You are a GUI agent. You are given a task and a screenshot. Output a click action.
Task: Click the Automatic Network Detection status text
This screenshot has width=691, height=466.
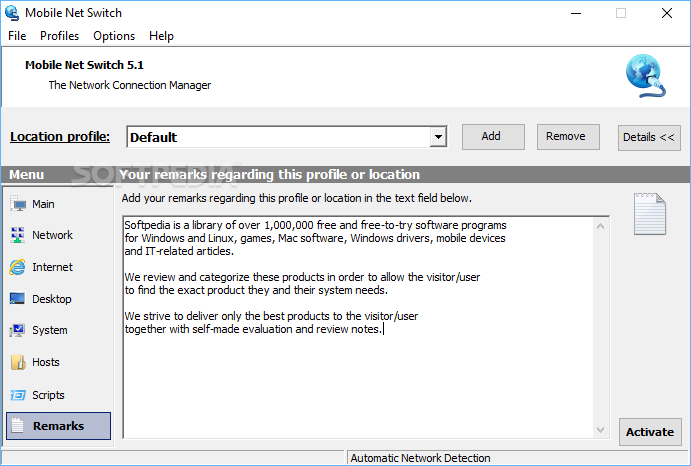pos(420,458)
